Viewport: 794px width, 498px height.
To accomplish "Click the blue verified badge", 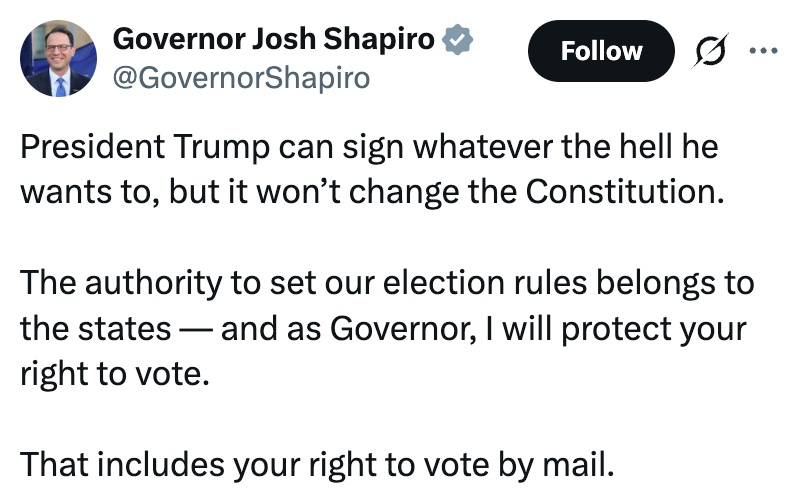I will tap(457, 40).
